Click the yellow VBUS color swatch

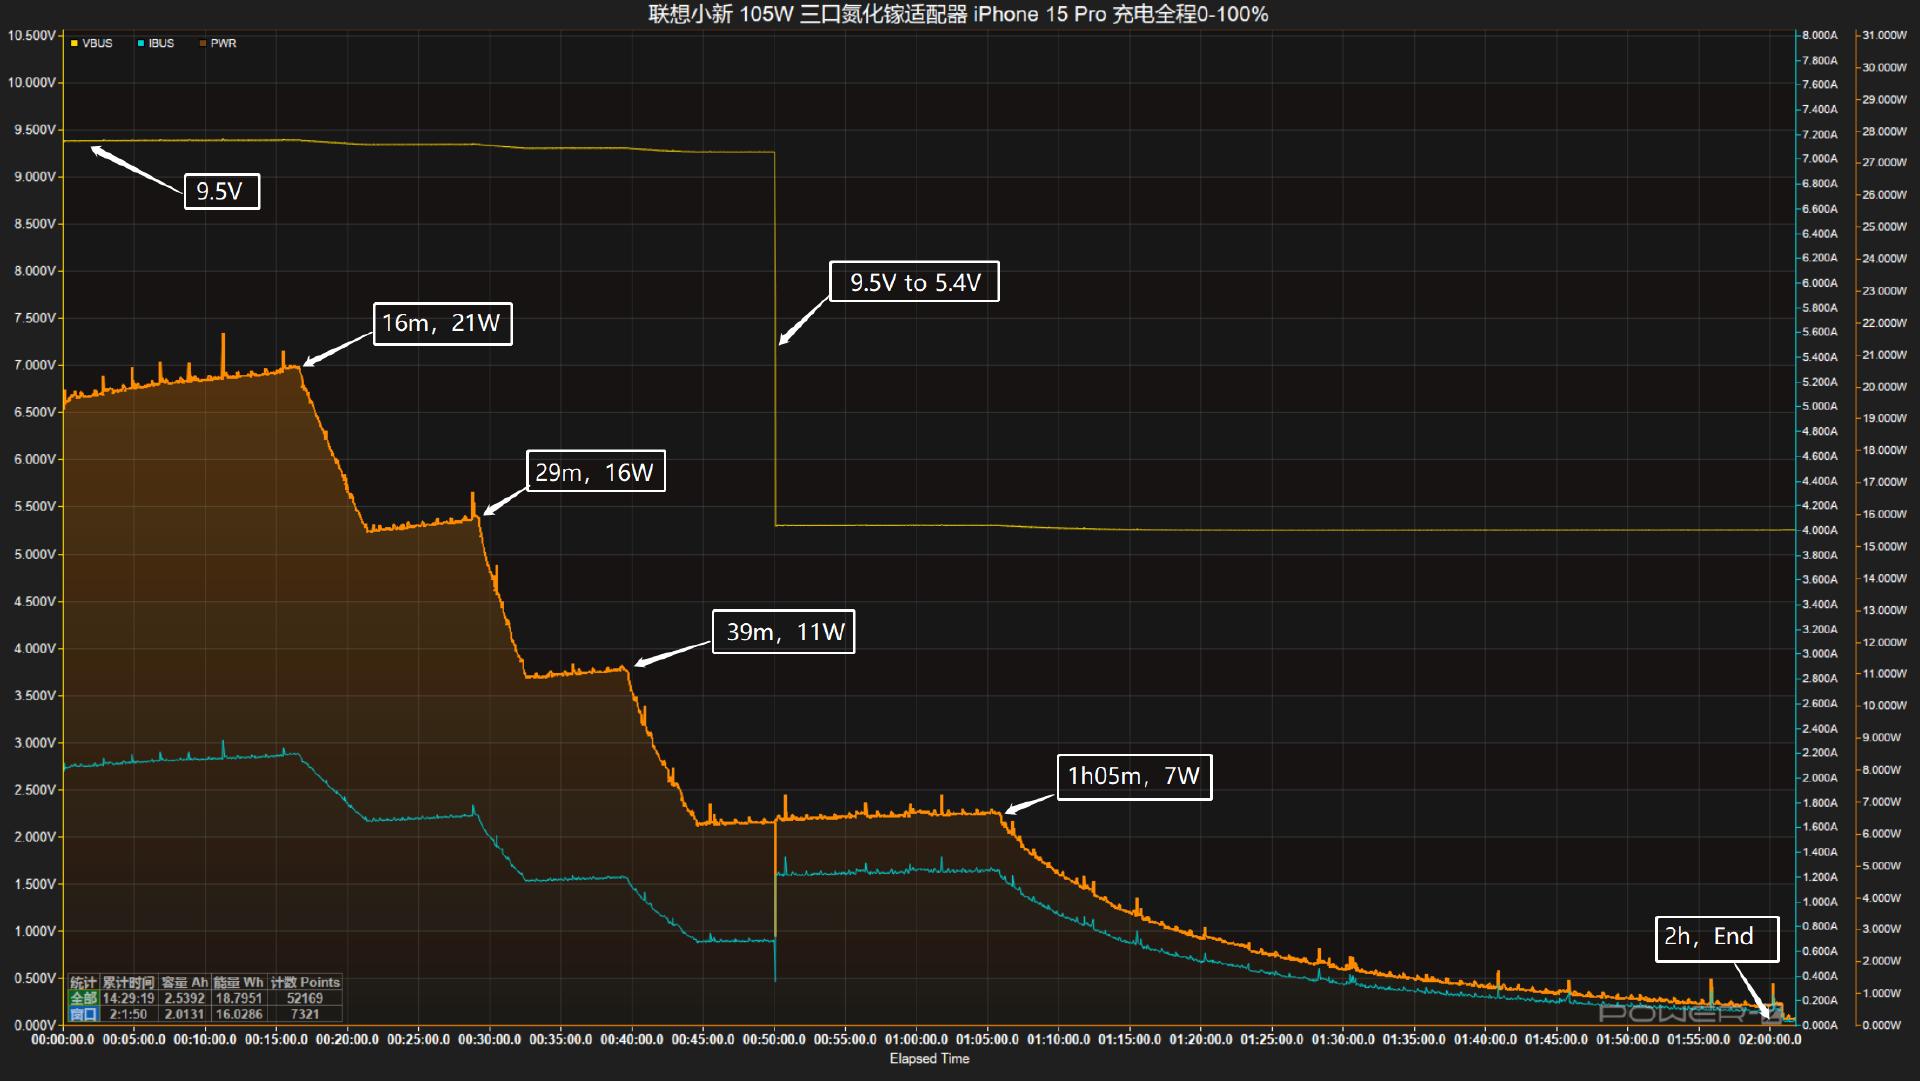[74, 44]
